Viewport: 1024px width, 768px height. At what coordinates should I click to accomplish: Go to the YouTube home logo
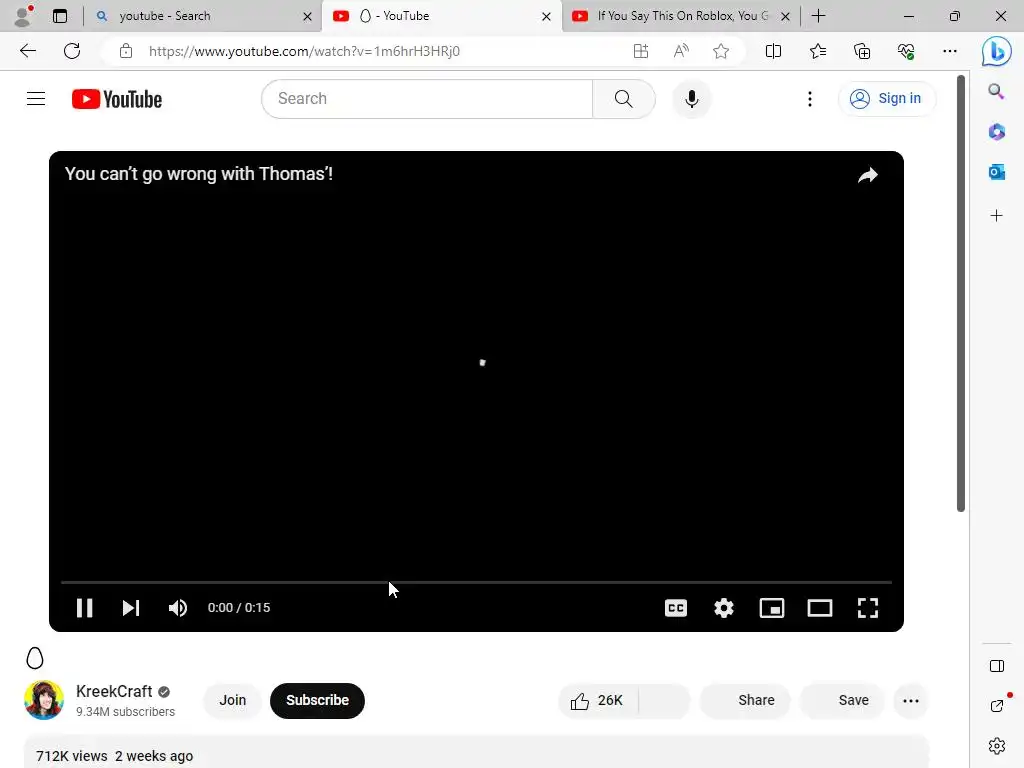(x=117, y=99)
